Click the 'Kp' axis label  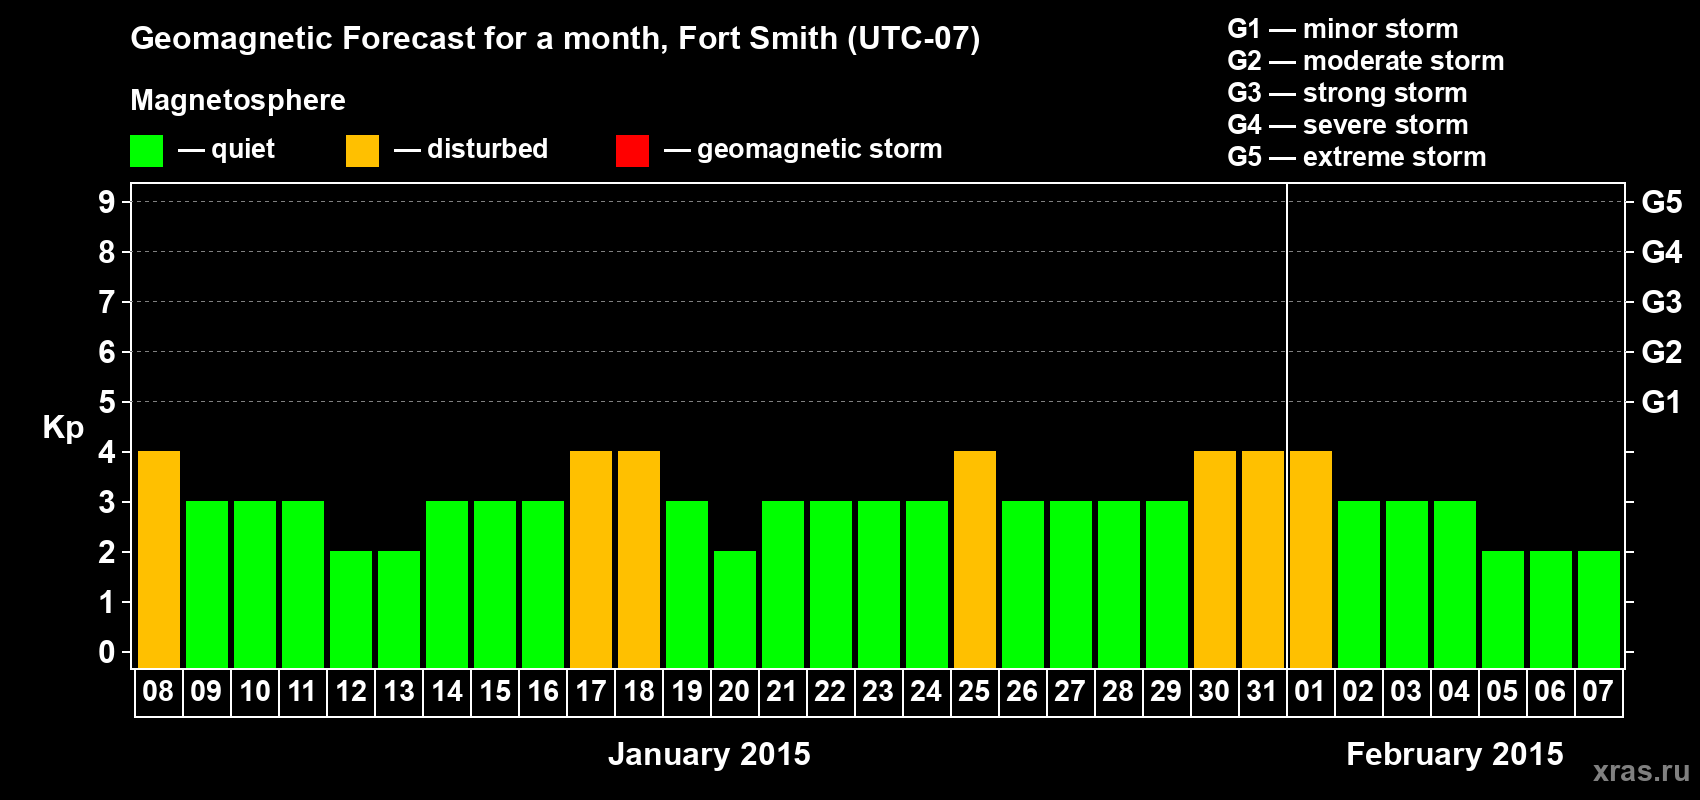[x=63, y=428]
